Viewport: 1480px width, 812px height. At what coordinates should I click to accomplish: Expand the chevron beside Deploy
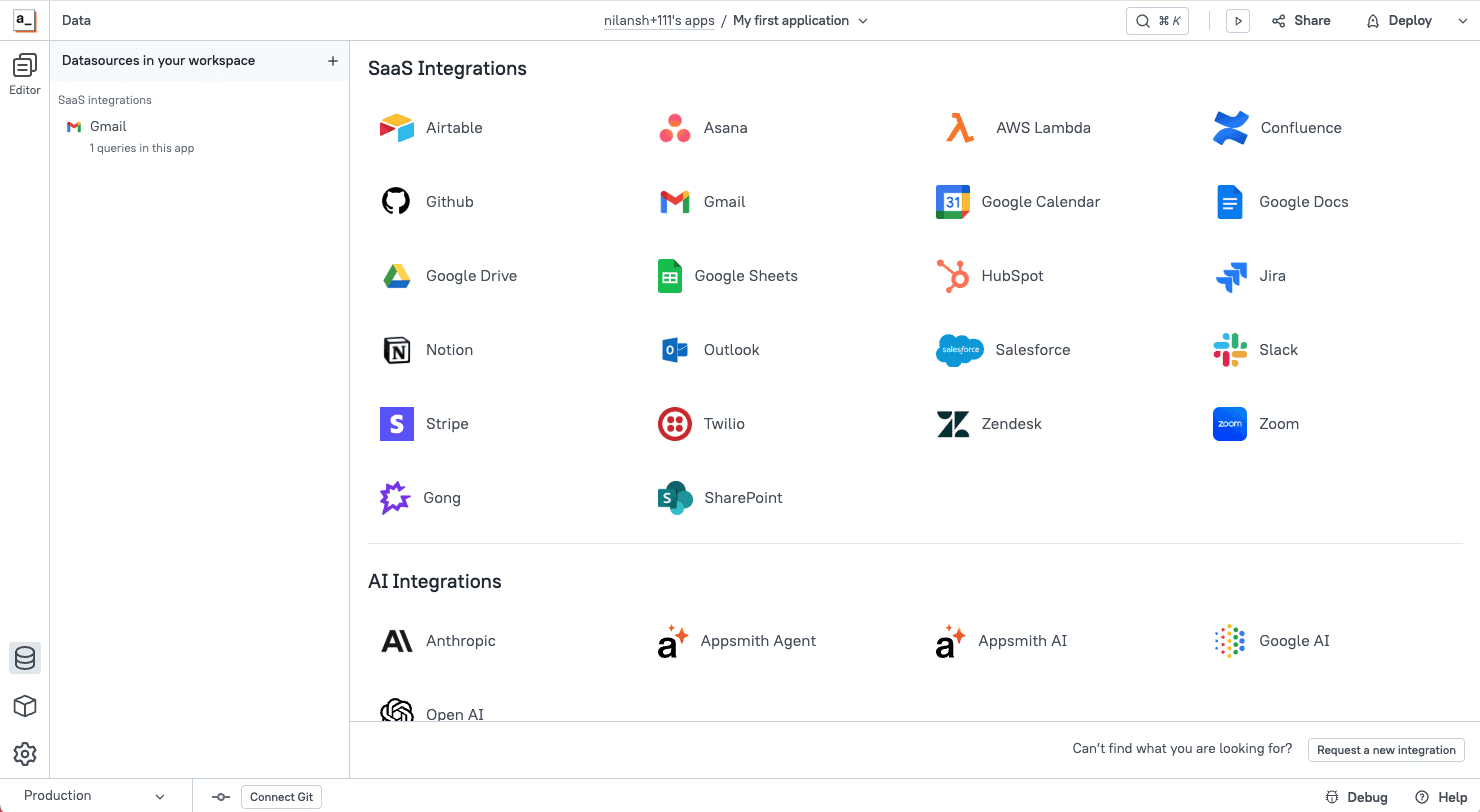point(1461,21)
